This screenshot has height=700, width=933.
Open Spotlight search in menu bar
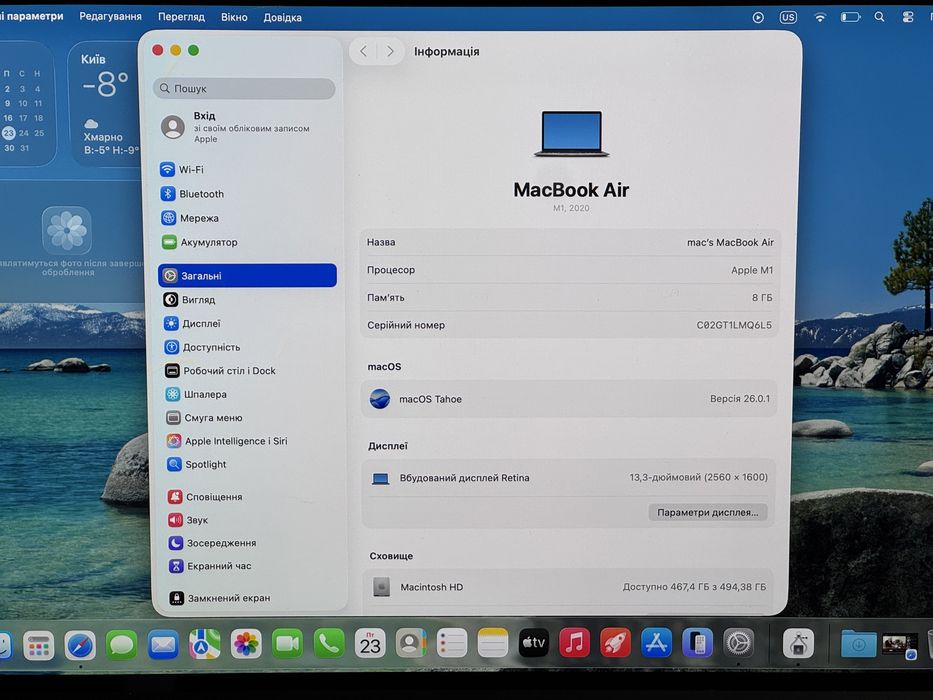tap(879, 17)
